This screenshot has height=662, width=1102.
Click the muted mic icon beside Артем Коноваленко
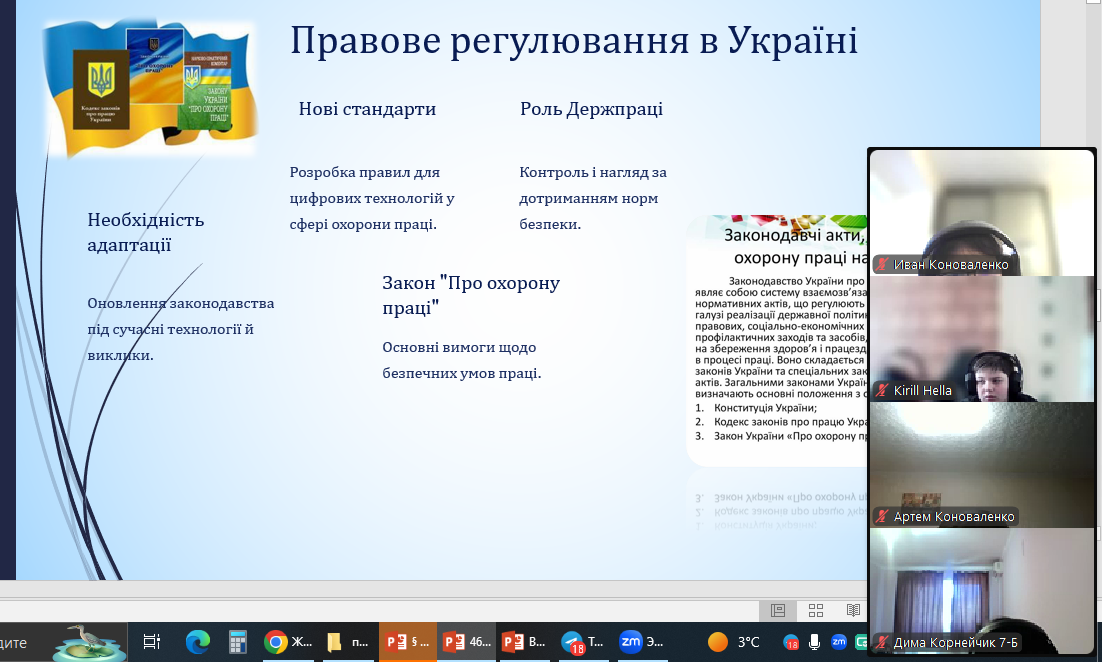coord(882,517)
